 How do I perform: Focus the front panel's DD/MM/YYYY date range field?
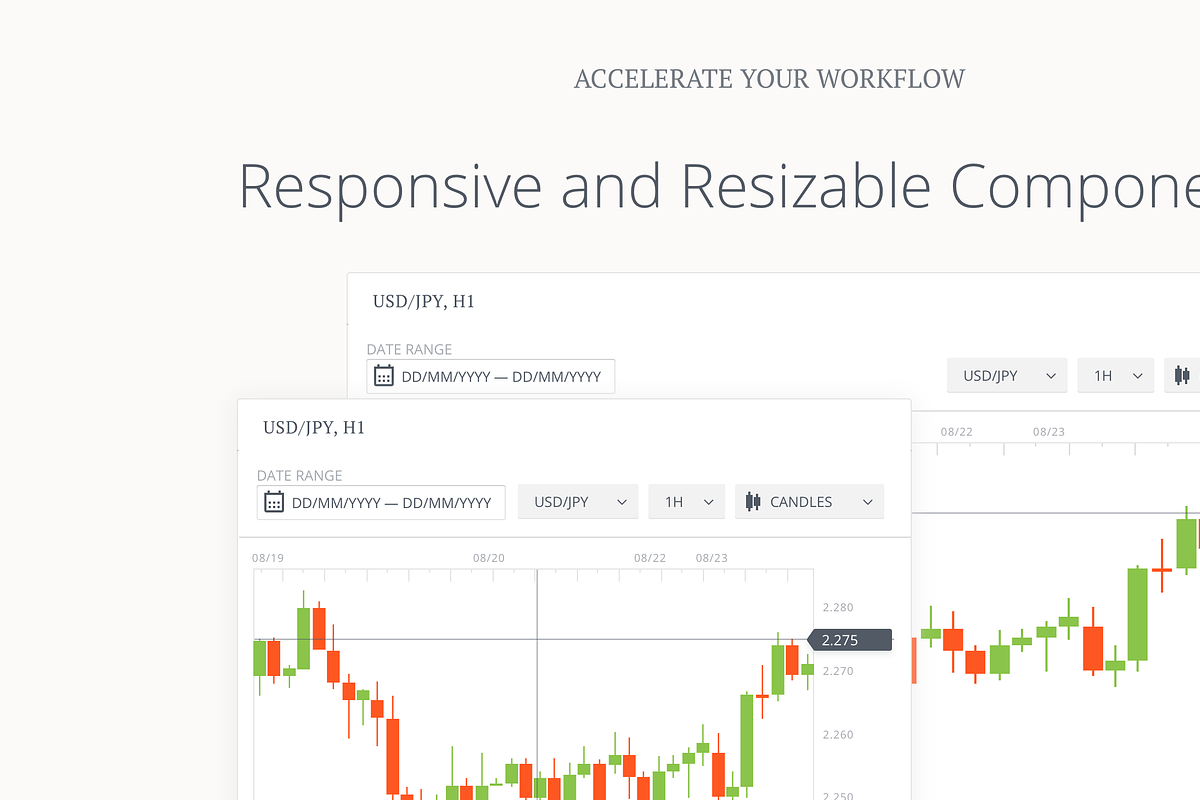391,503
